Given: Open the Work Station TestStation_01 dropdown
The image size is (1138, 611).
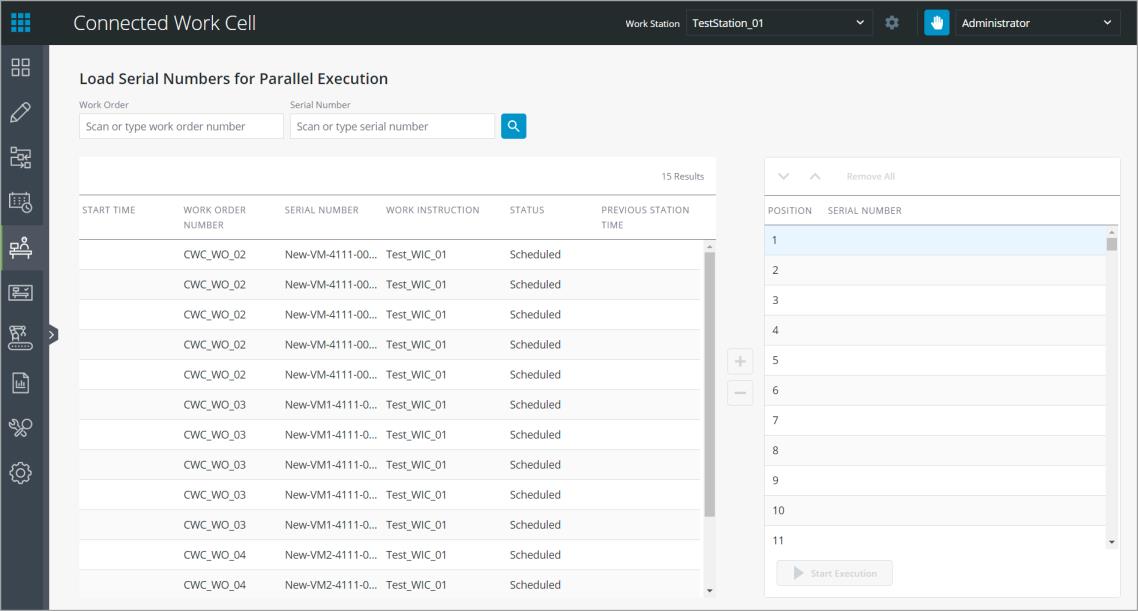Looking at the screenshot, I should (x=779, y=23).
